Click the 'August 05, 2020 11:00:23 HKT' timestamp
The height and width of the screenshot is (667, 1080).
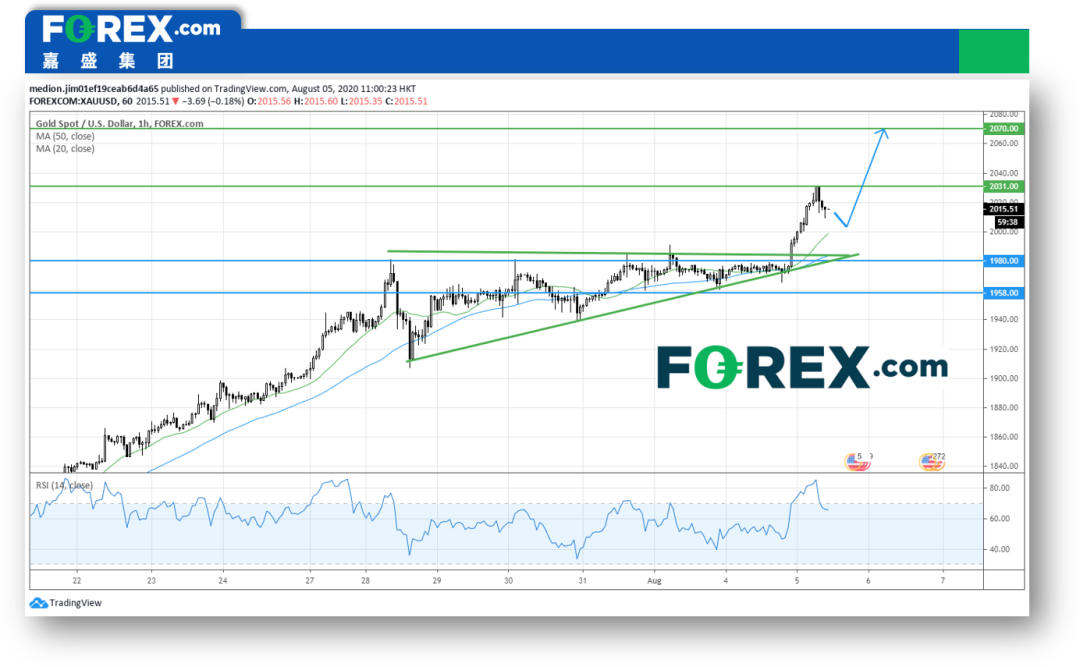[353, 89]
